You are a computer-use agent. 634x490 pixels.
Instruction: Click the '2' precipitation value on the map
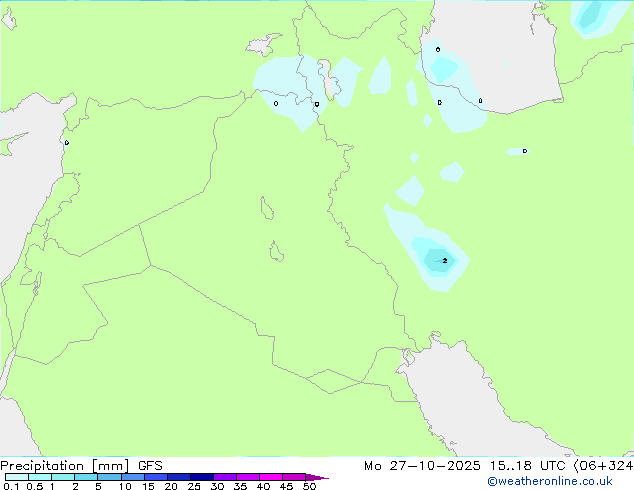pyautogui.click(x=445, y=261)
